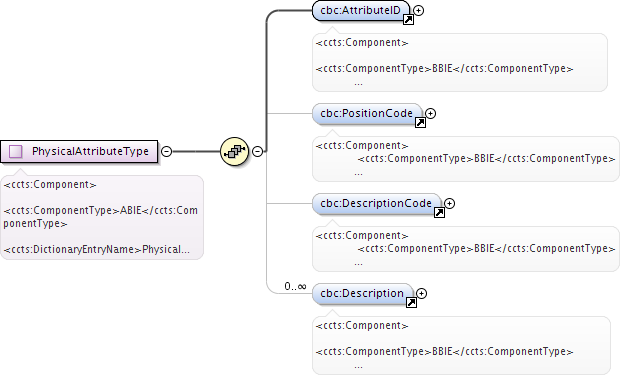This screenshot has width=627, height=378.
Task: Click the reference arrow icon on cbc:AttributeID
Action: click(x=408, y=20)
